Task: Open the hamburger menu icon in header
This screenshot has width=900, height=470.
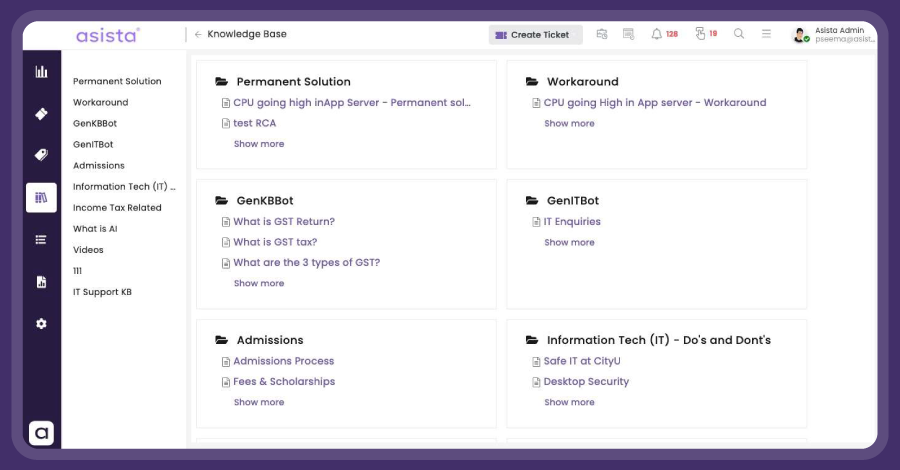Action: tap(766, 34)
